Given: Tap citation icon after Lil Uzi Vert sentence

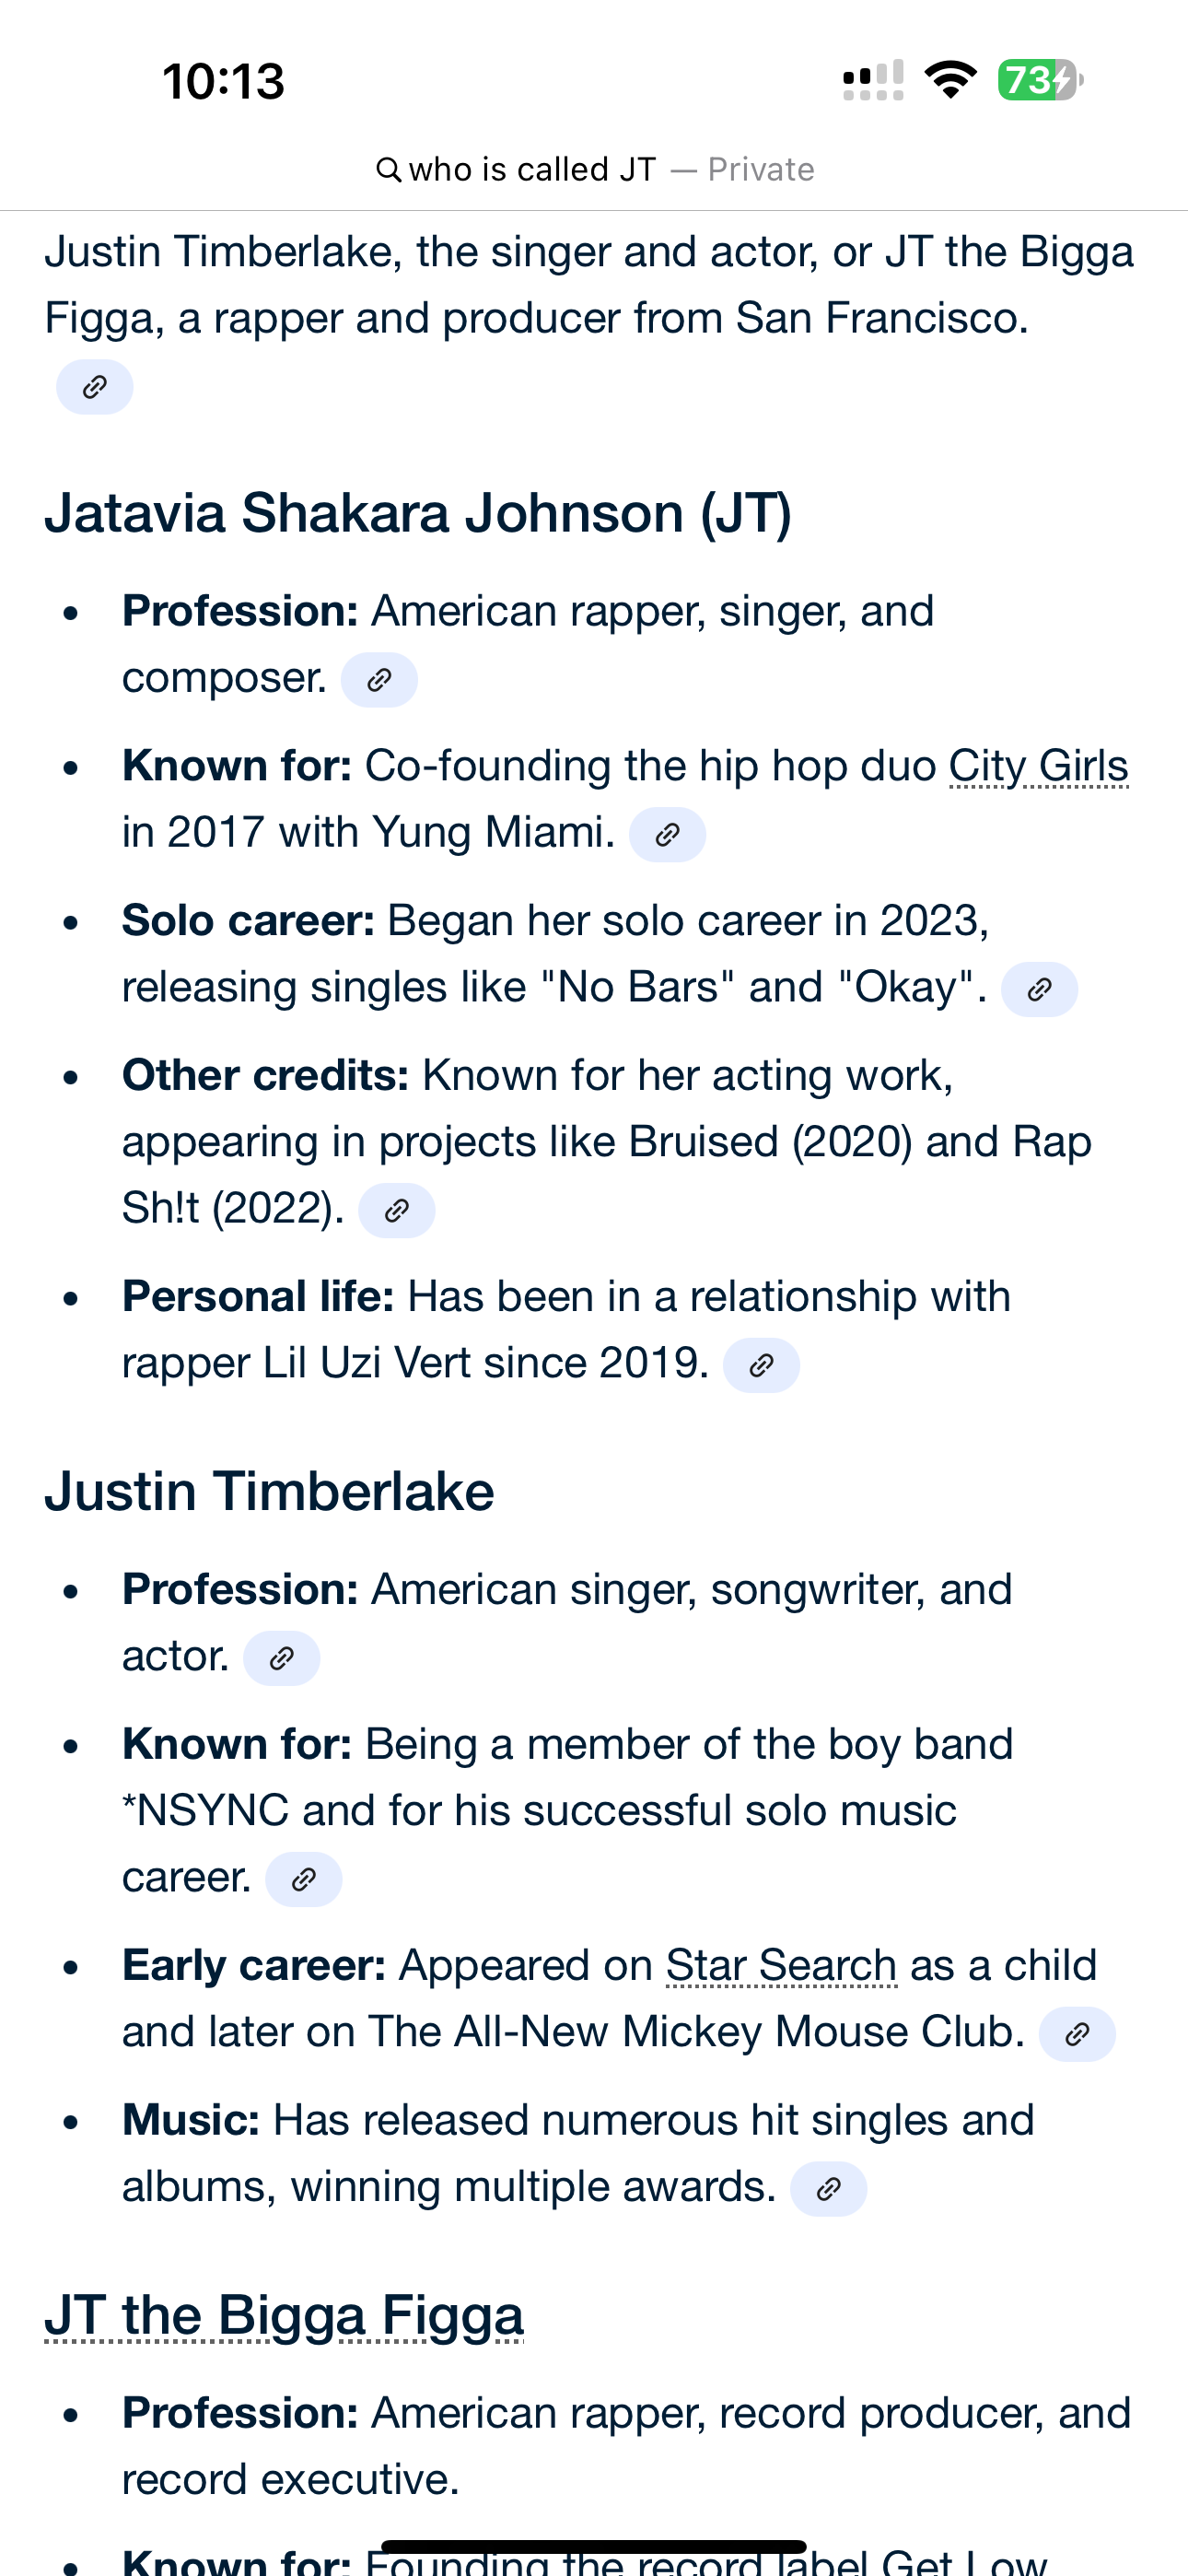Looking at the screenshot, I should click(761, 1365).
